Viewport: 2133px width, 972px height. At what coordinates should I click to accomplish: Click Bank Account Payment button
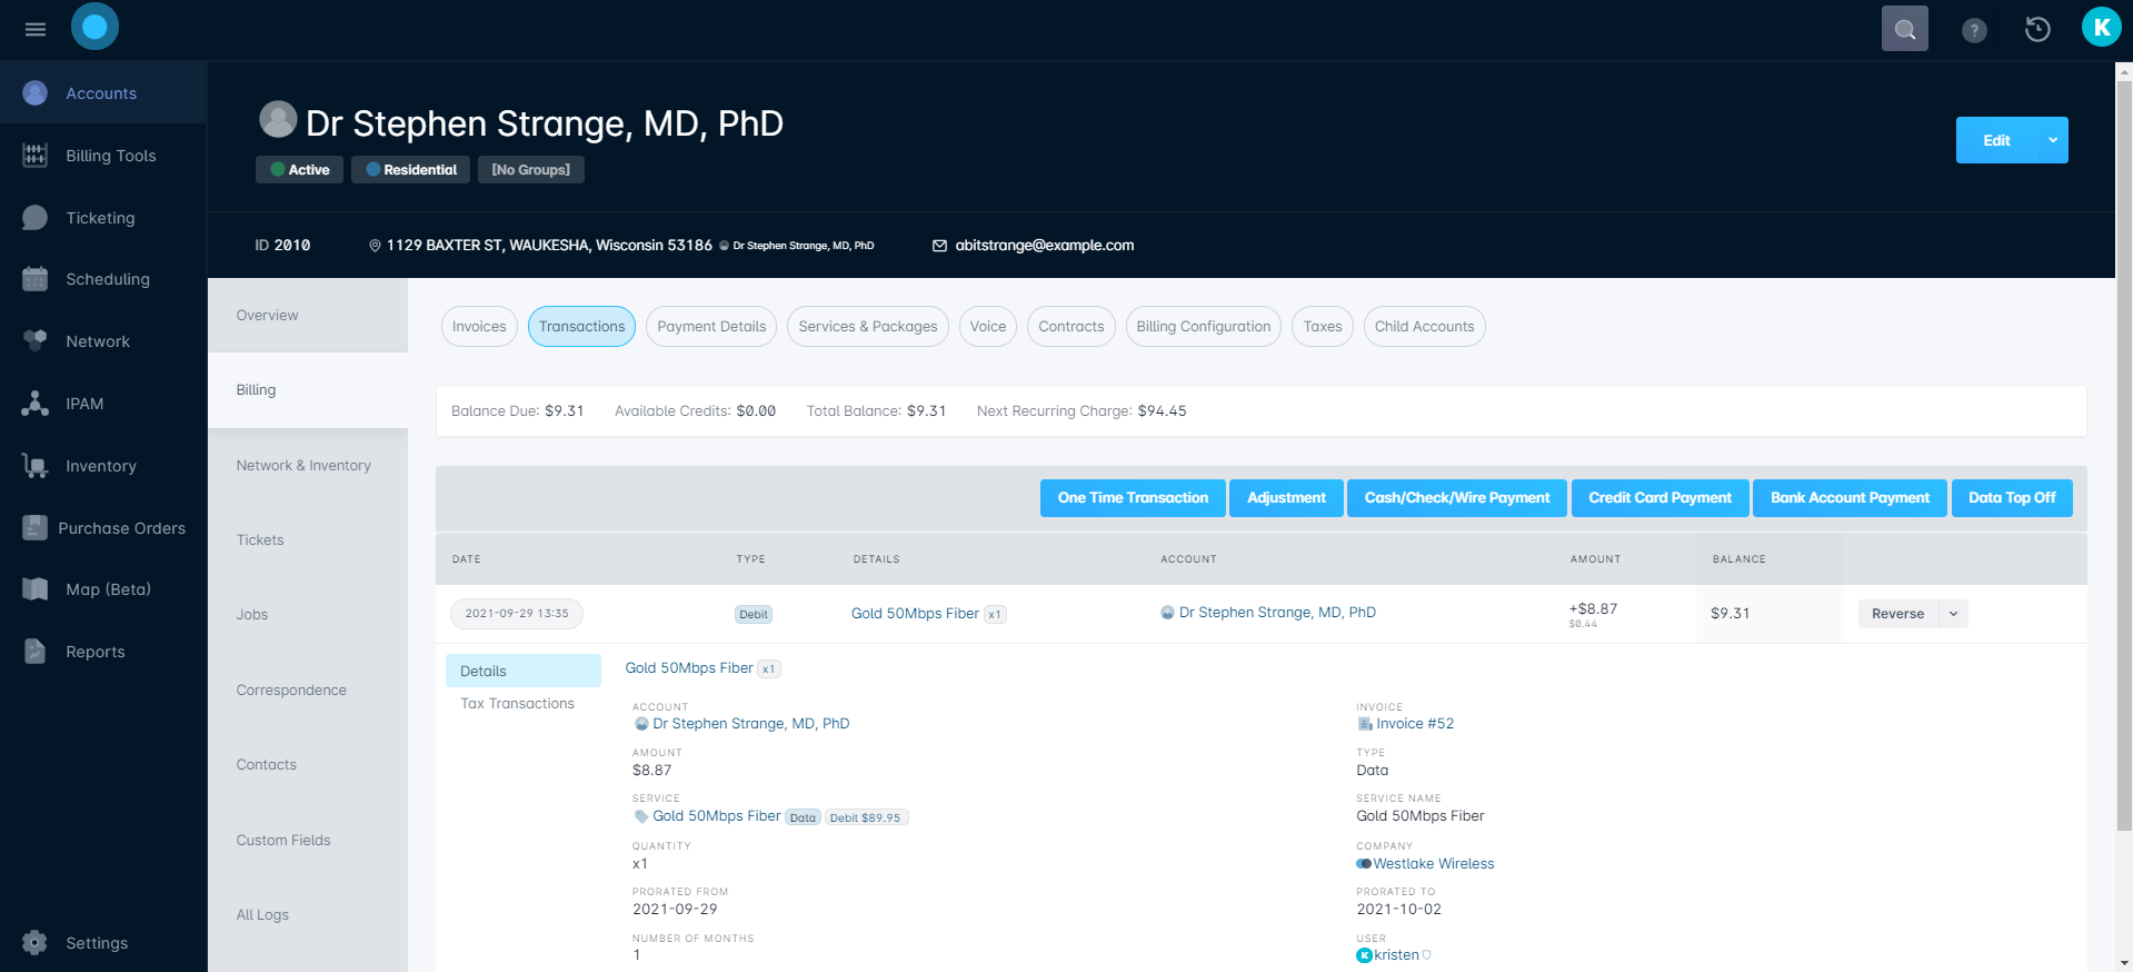[1850, 498]
